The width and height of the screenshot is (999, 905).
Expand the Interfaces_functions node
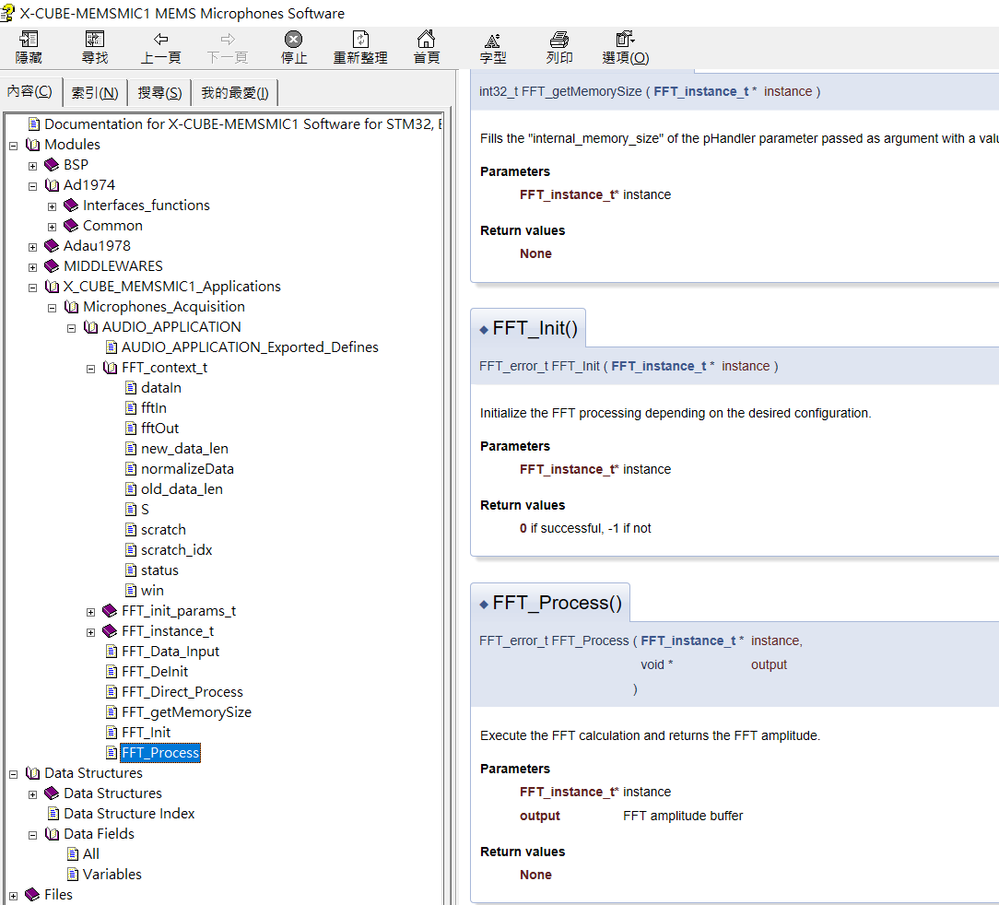[52, 207]
